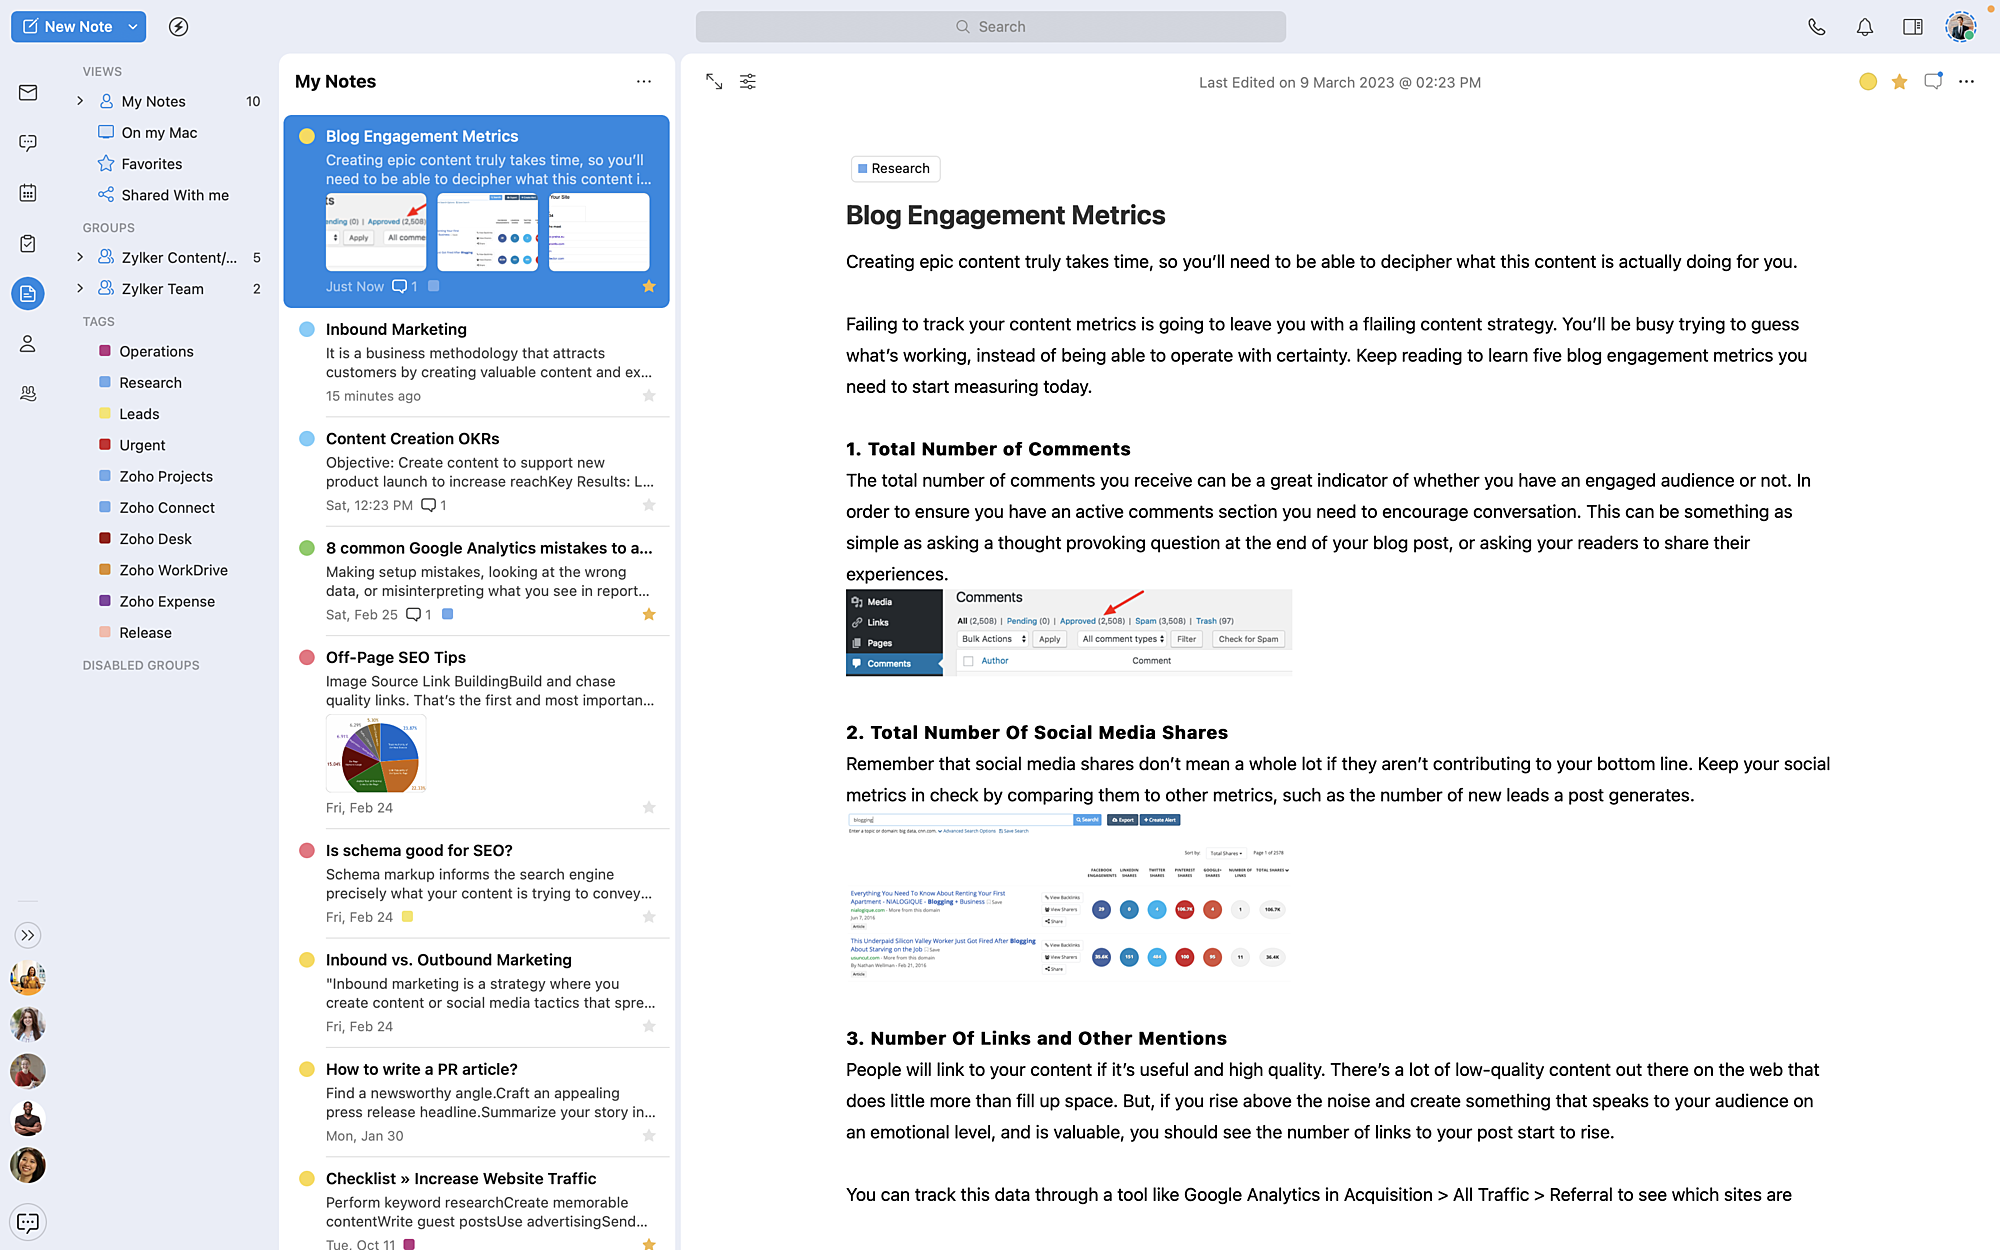The image size is (2000, 1250).
Task: Click the Search field
Action: pyautogui.click(x=990, y=27)
